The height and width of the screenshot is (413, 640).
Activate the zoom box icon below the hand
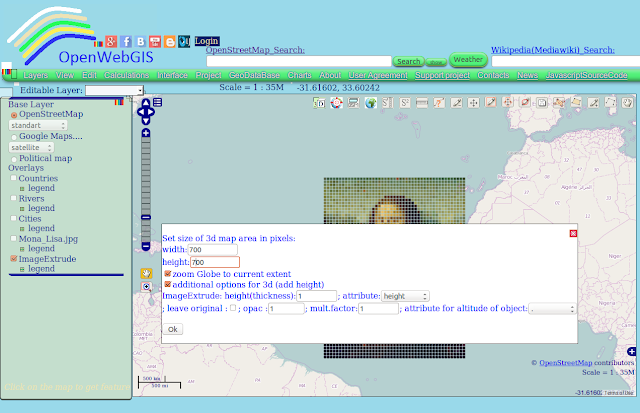146,287
